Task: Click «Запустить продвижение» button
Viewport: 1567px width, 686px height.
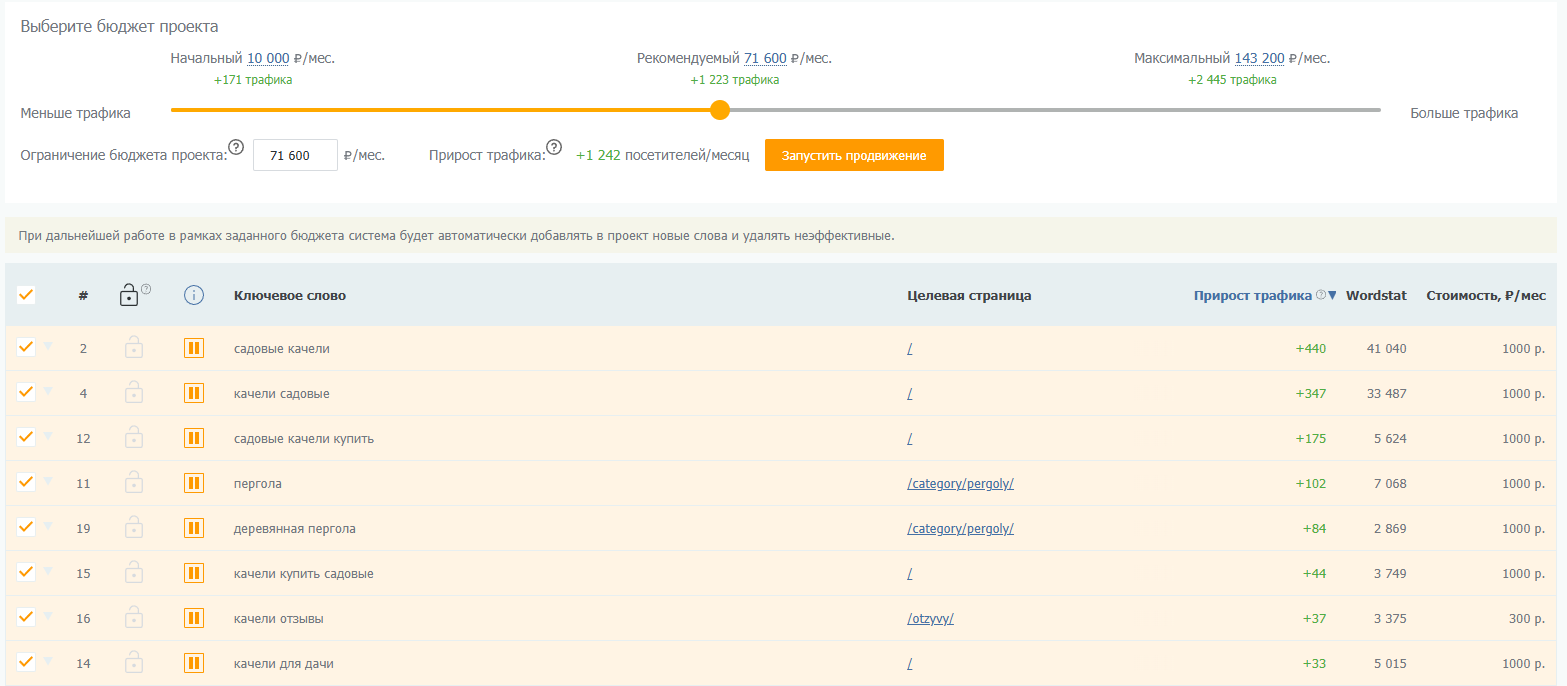Action: pos(854,156)
